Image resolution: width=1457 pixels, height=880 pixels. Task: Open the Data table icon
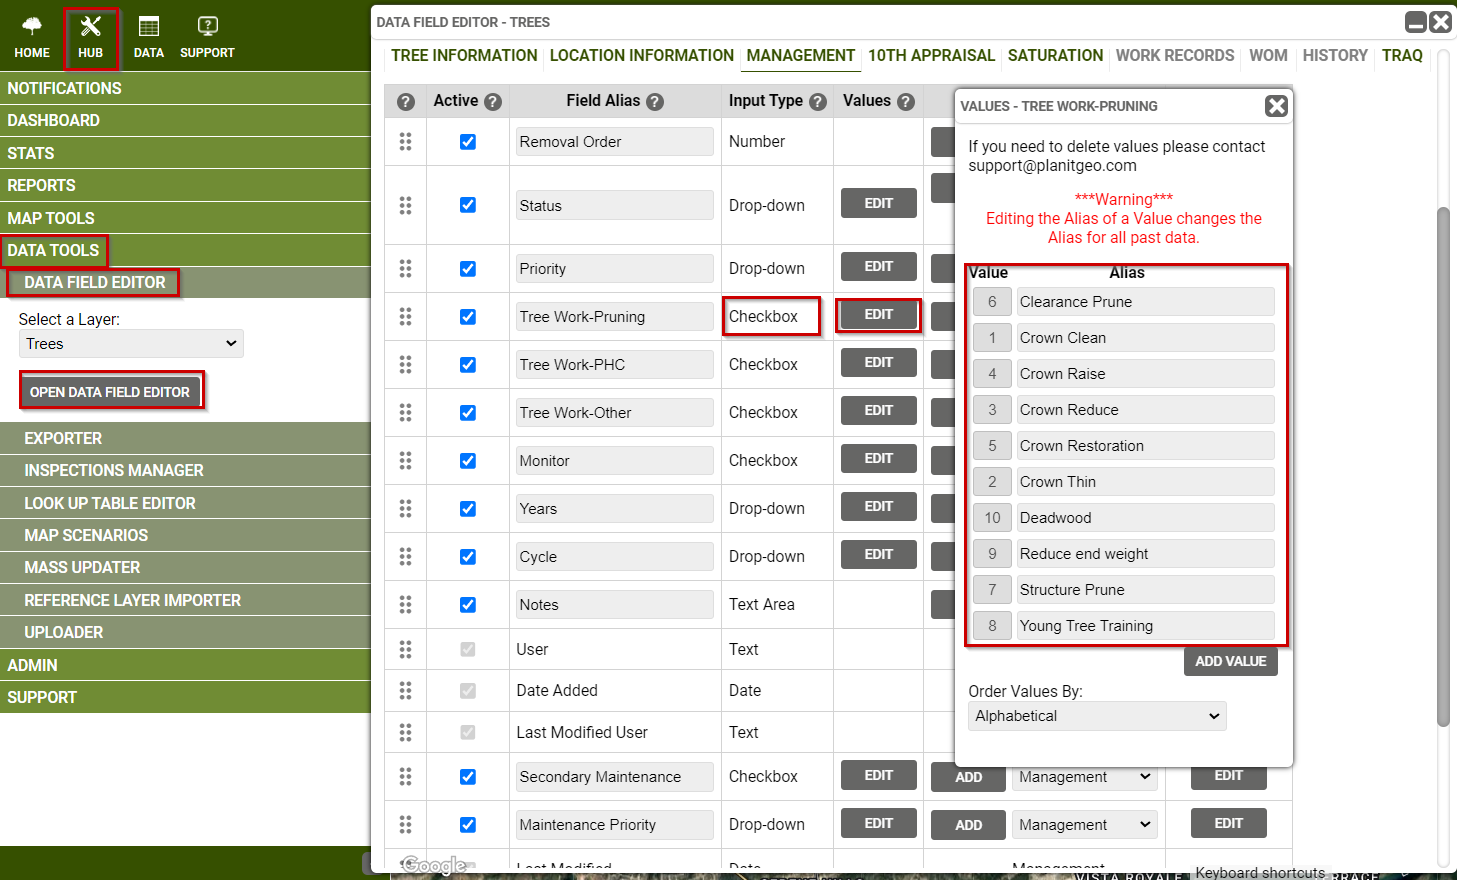pyautogui.click(x=149, y=27)
